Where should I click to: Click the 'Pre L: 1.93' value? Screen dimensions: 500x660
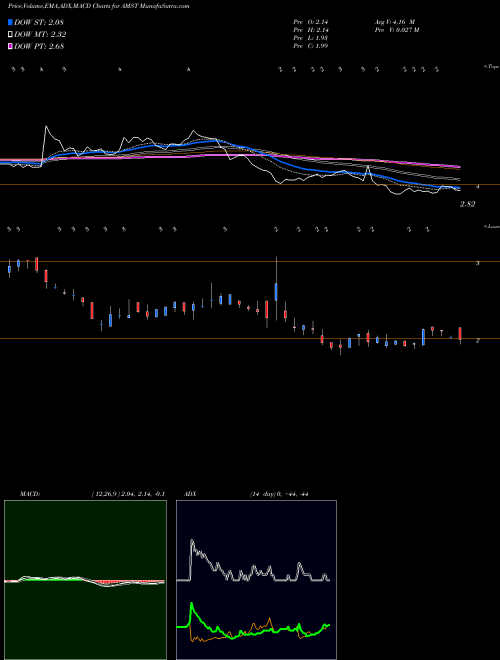click(x=311, y=38)
